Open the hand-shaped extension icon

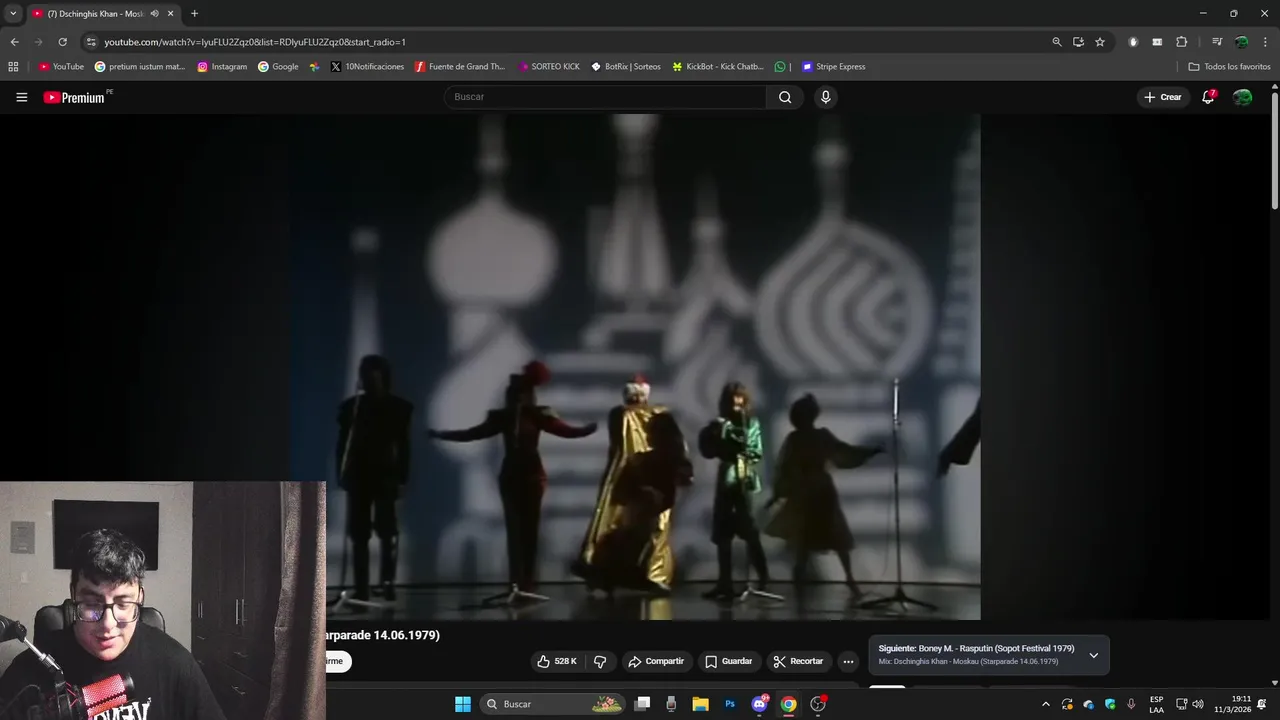1133,42
